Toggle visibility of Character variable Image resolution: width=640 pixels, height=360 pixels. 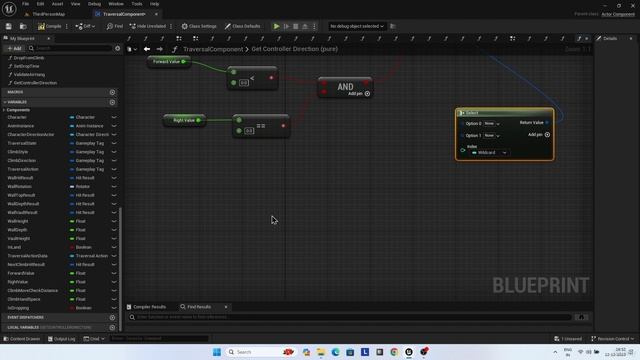coord(114,117)
